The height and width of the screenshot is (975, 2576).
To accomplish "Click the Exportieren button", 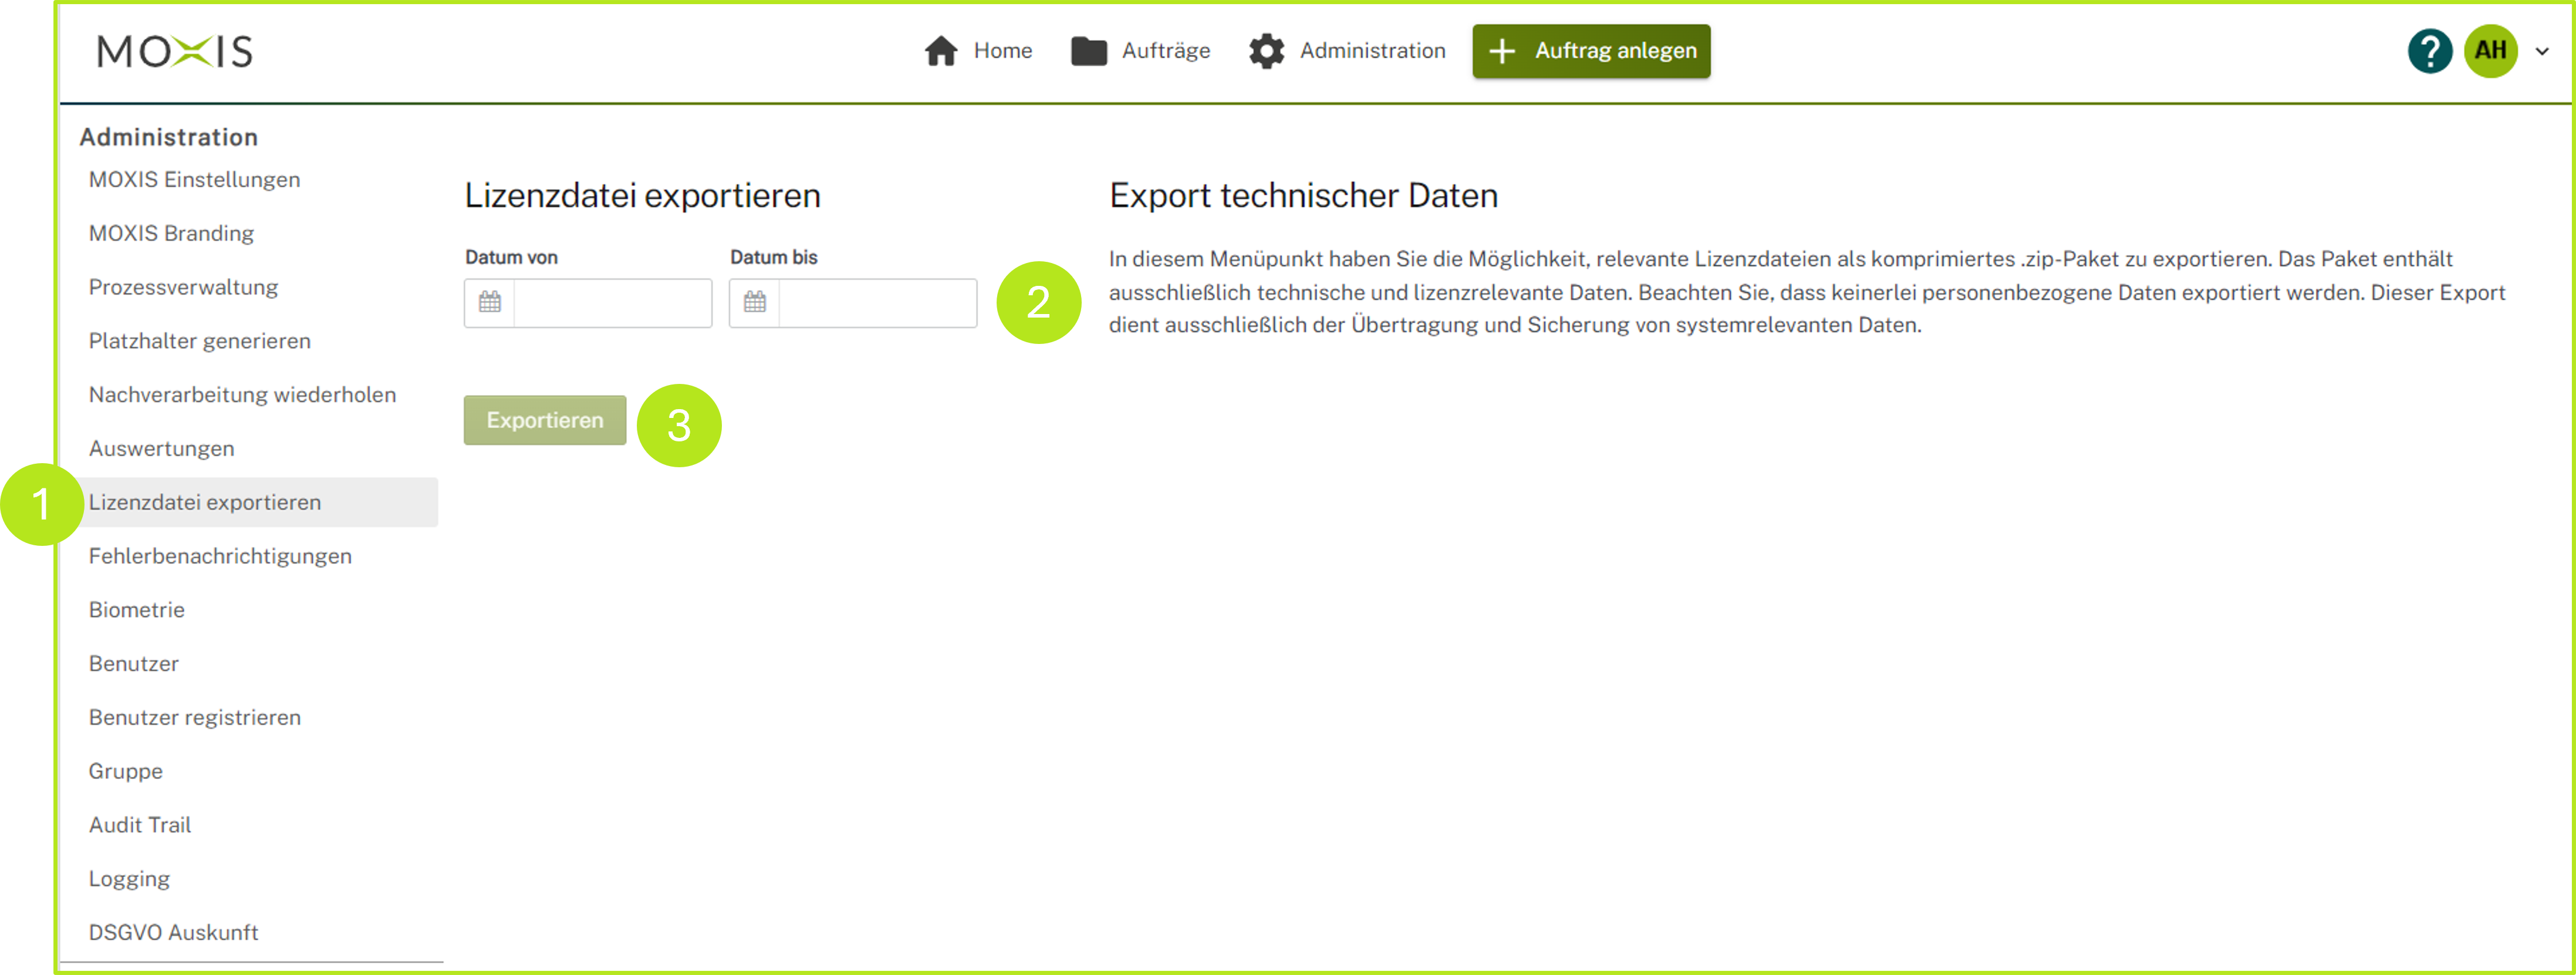I will tap(544, 420).
